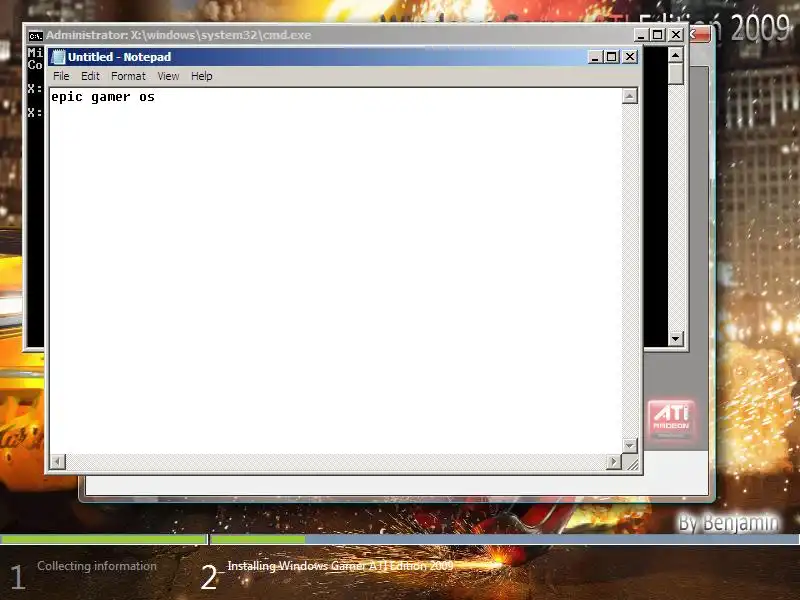Open the View menu in Notepad
This screenshot has width=800, height=600.
(168, 76)
